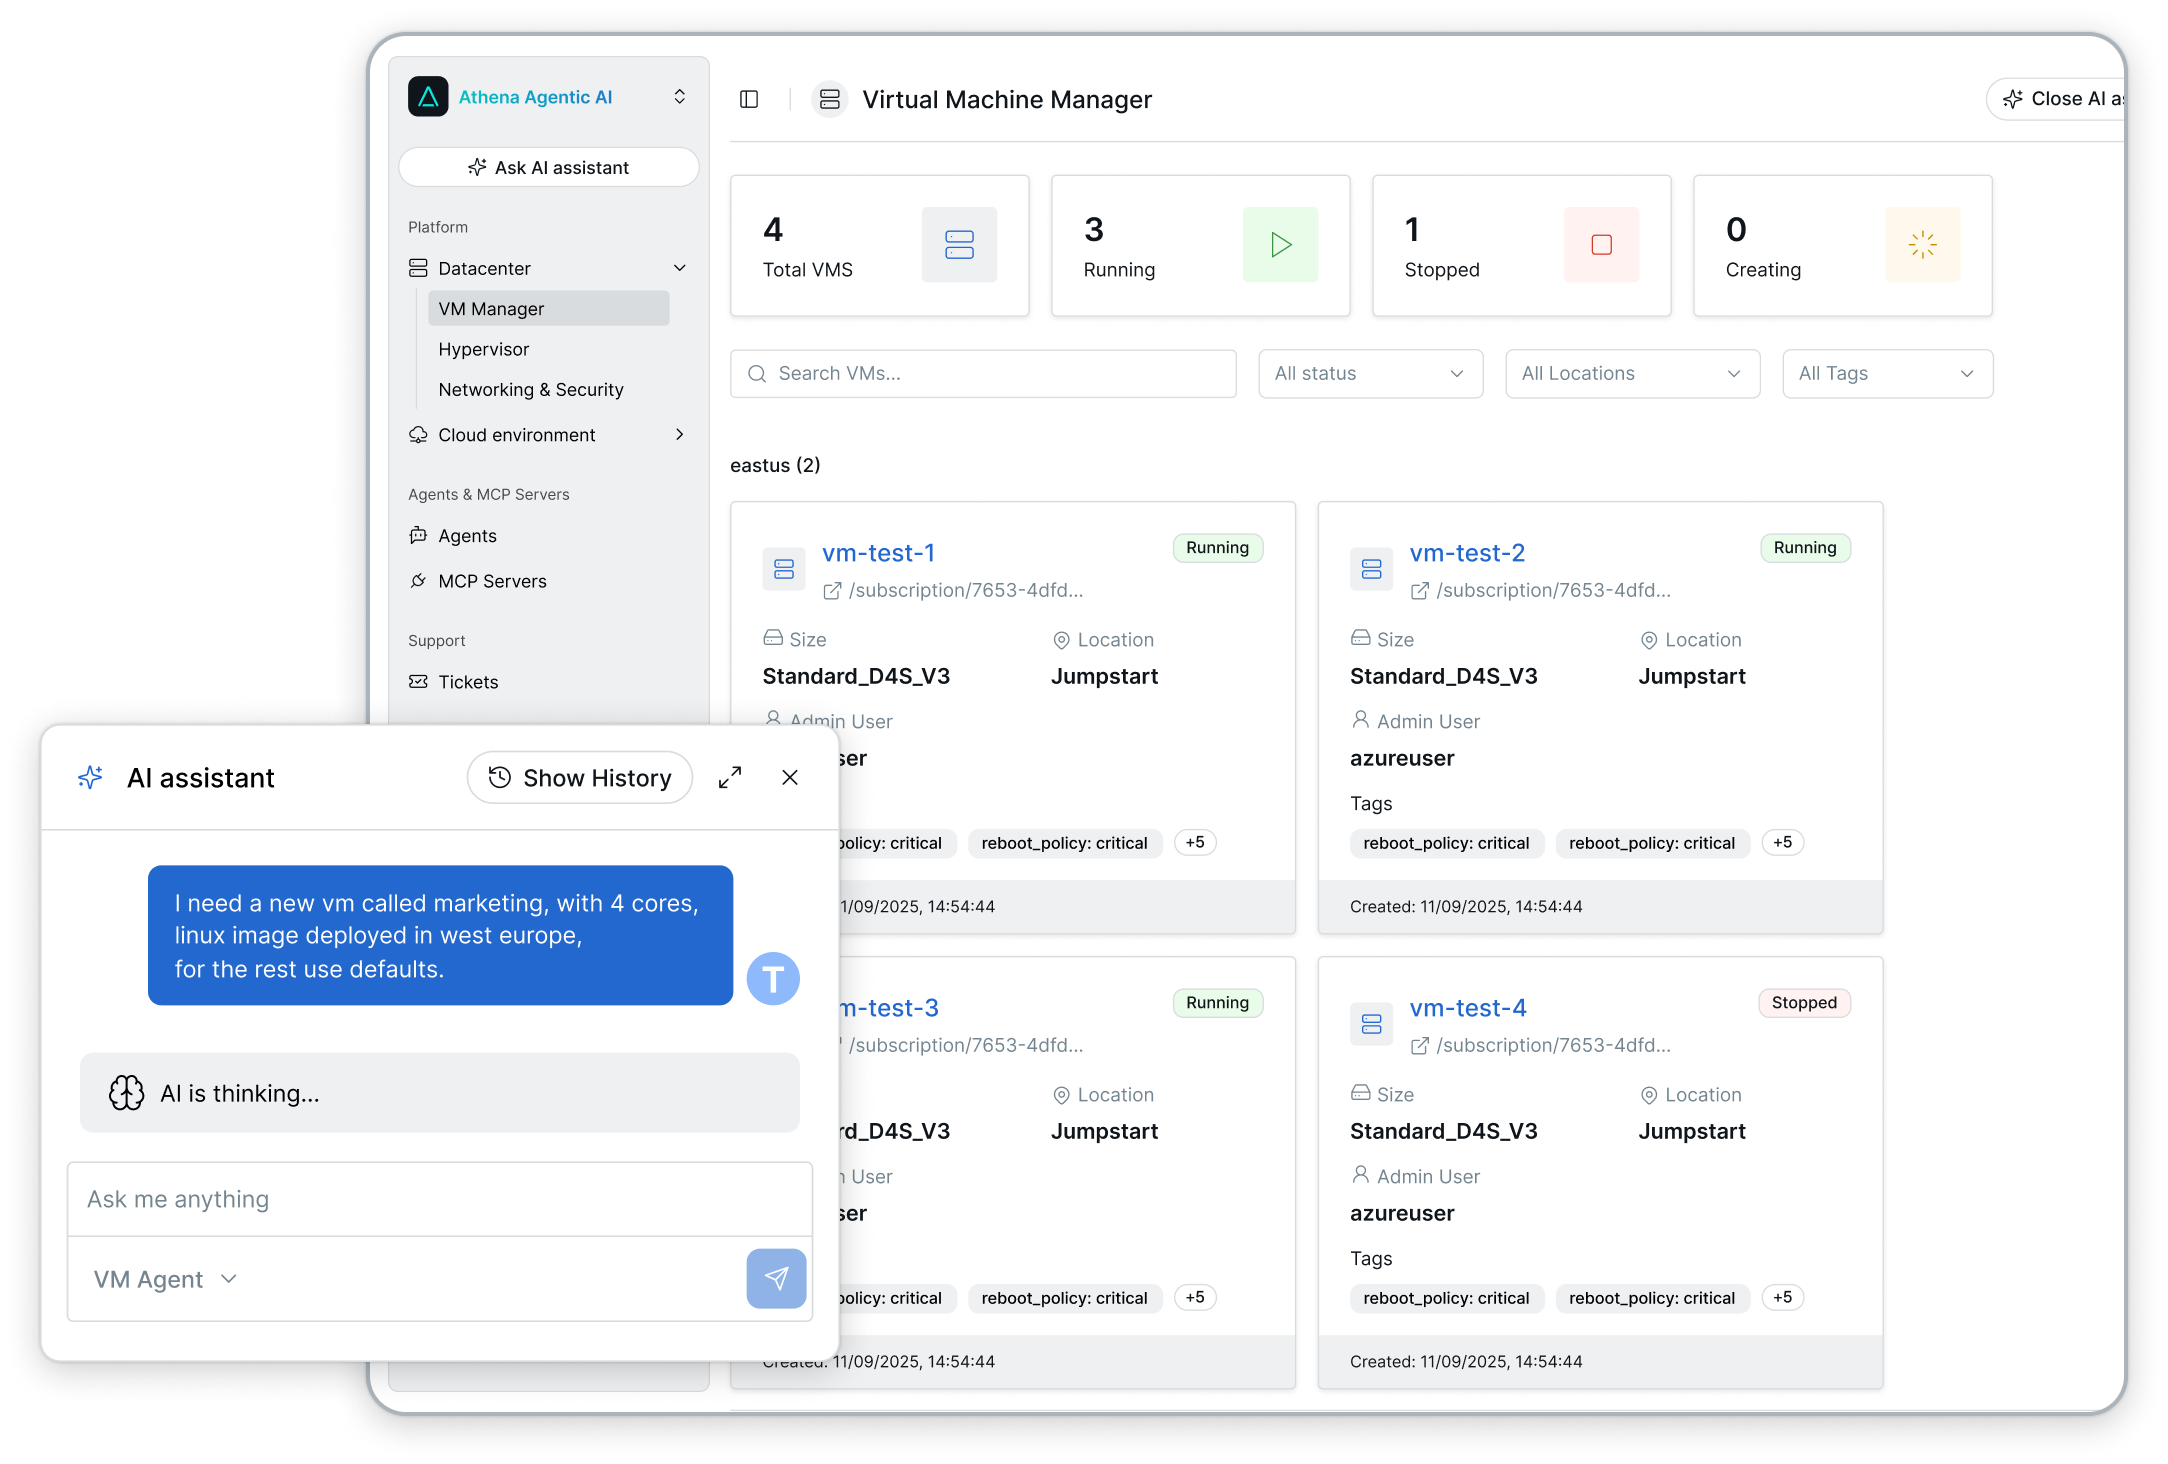Open the All Tags filter dropdown
The width and height of the screenshot is (2168, 1464).
point(1887,374)
